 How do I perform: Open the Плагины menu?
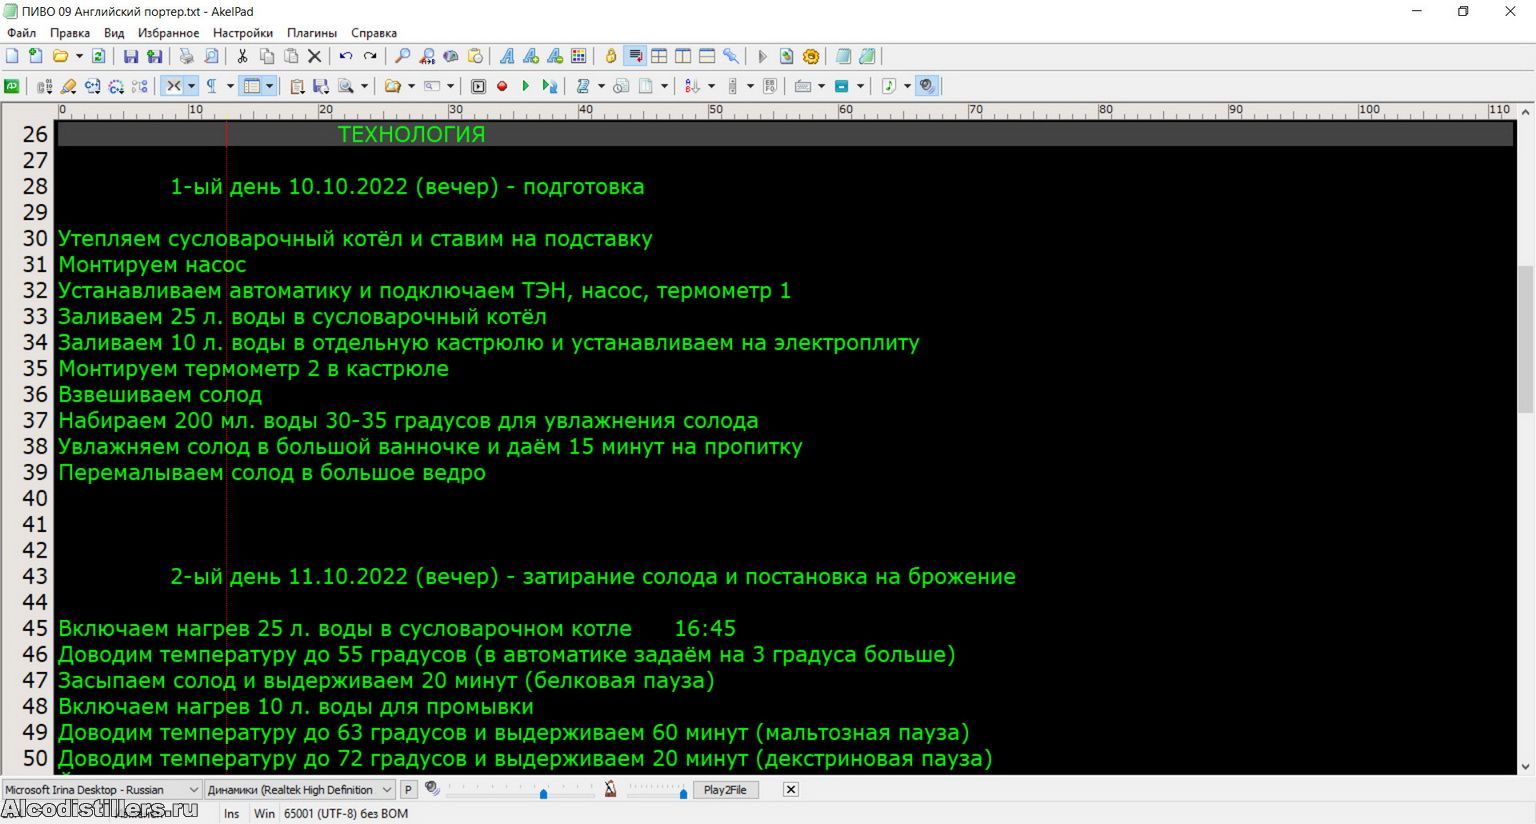tap(311, 33)
